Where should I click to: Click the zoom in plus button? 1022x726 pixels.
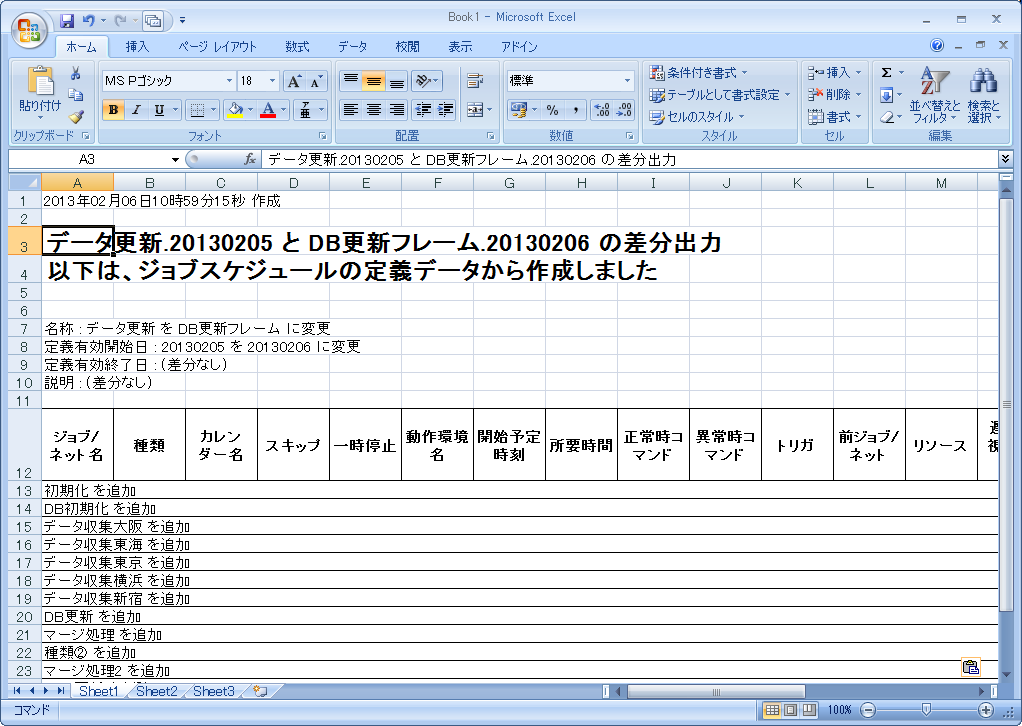point(986,710)
